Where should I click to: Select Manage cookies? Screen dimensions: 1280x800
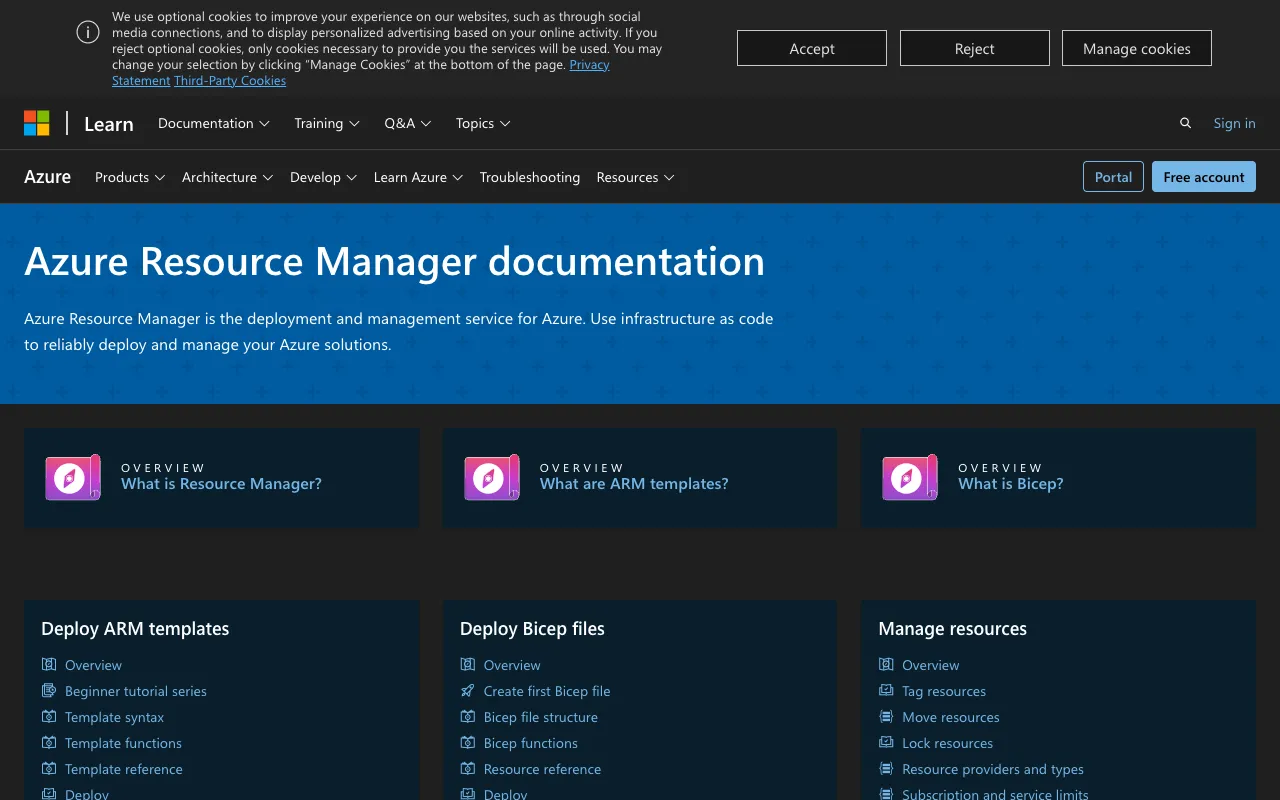coord(1136,47)
